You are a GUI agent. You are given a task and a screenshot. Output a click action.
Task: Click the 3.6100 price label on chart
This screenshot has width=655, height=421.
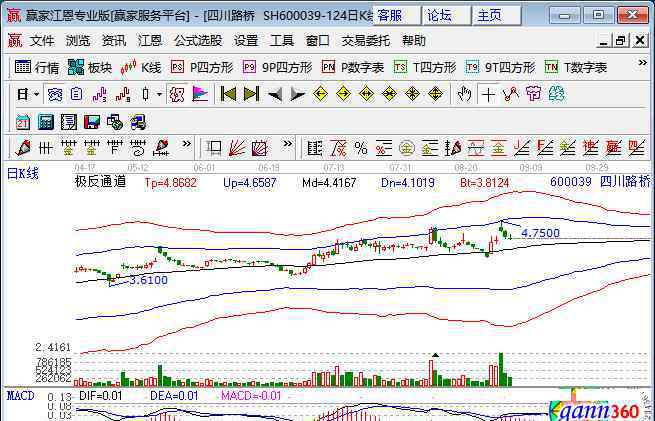tap(148, 280)
